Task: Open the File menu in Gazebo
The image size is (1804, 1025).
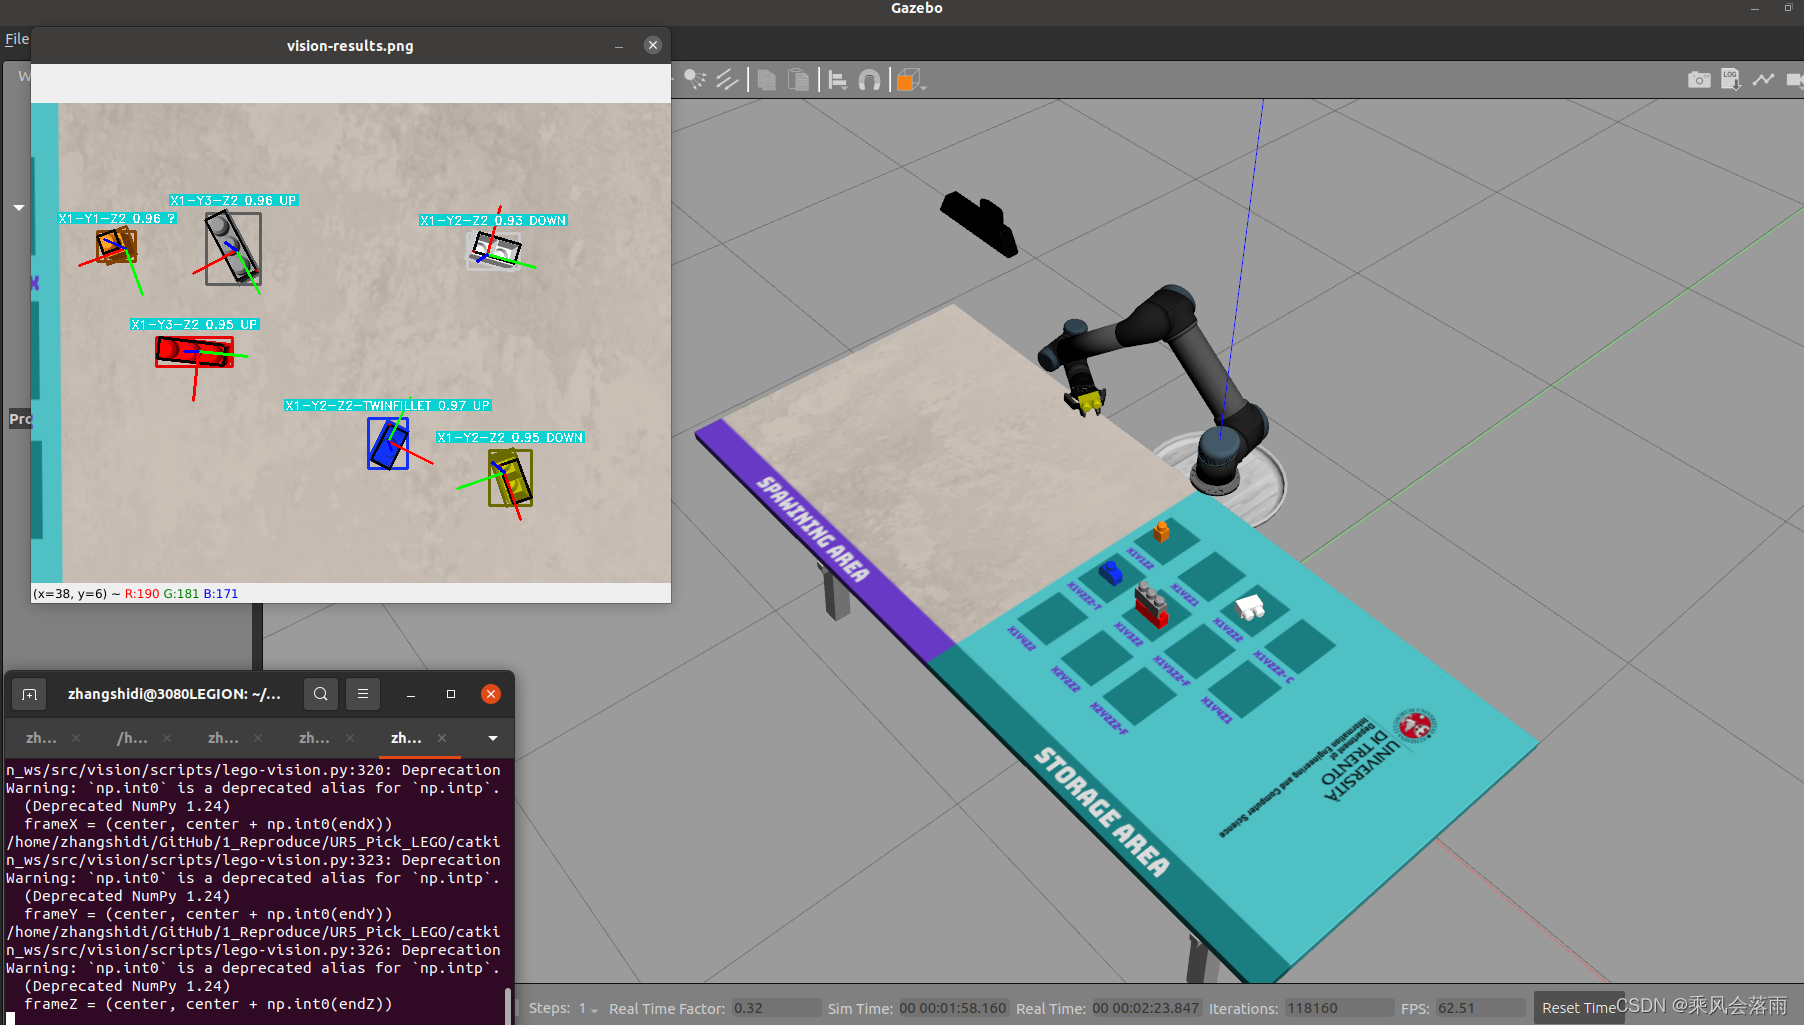Action: tap(17, 39)
